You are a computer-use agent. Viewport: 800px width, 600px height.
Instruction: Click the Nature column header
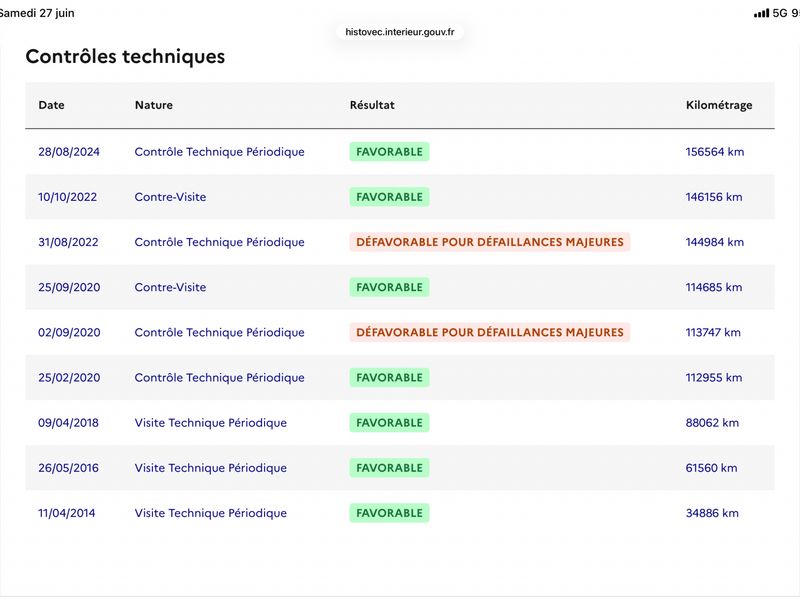pyautogui.click(x=154, y=105)
